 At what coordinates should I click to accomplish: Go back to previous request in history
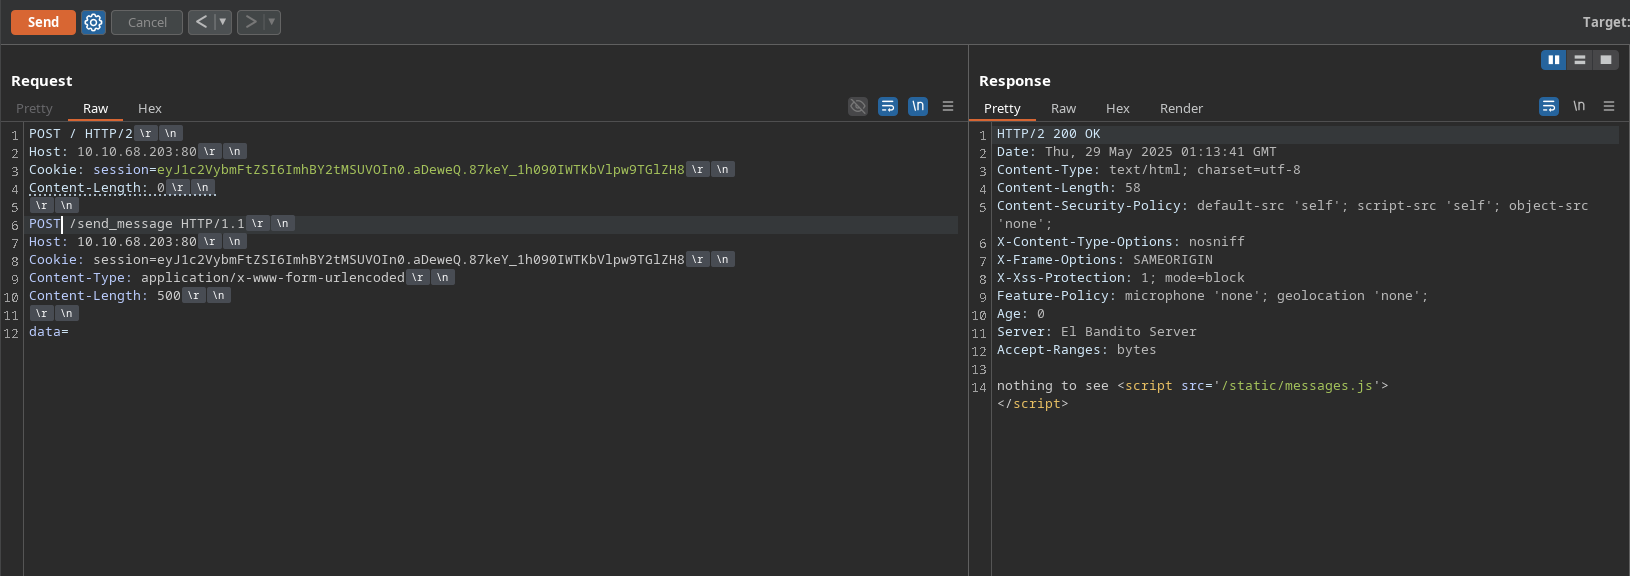201,22
